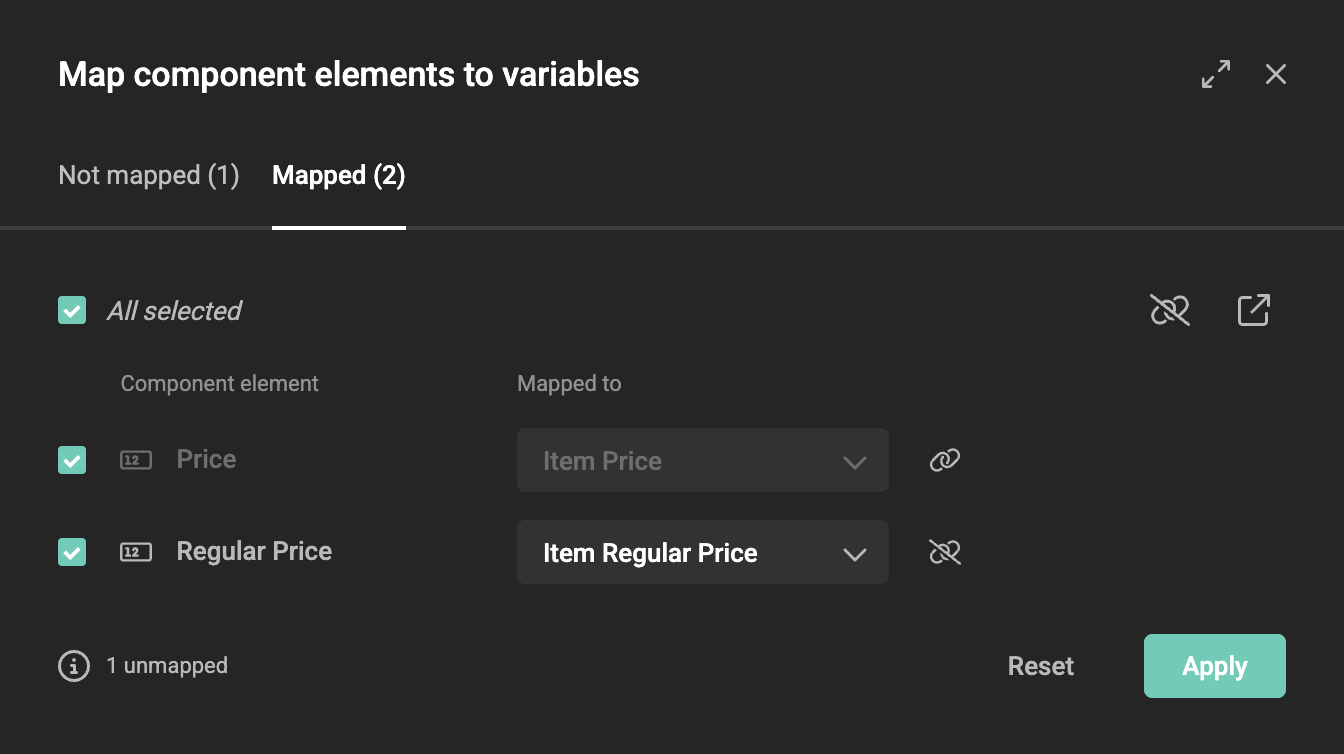Select the Mapped tab
Image resolution: width=1344 pixels, height=754 pixels.
338,175
